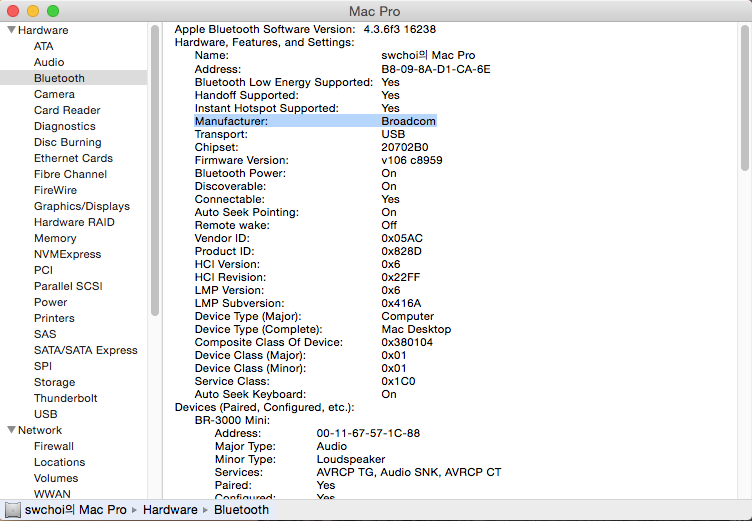This screenshot has width=752, height=521.
Task: Select WWAN under Network
Action: (x=52, y=494)
